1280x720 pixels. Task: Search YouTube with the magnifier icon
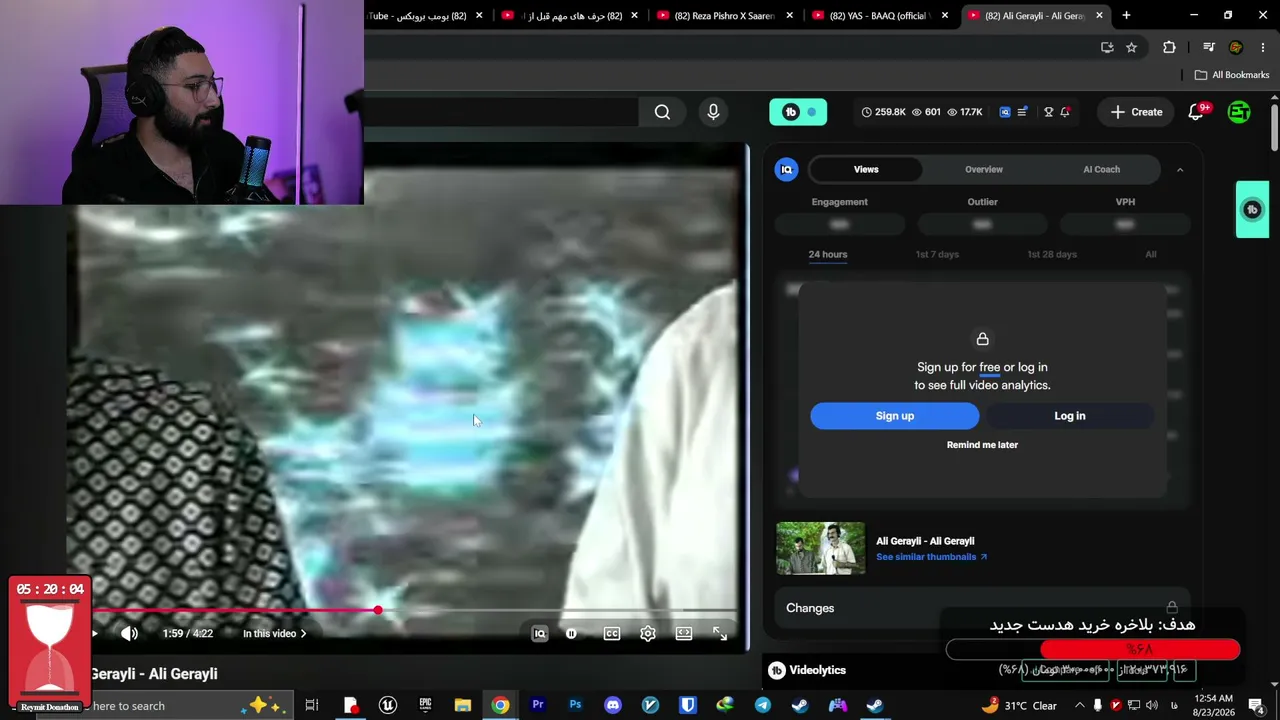point(662,112)
